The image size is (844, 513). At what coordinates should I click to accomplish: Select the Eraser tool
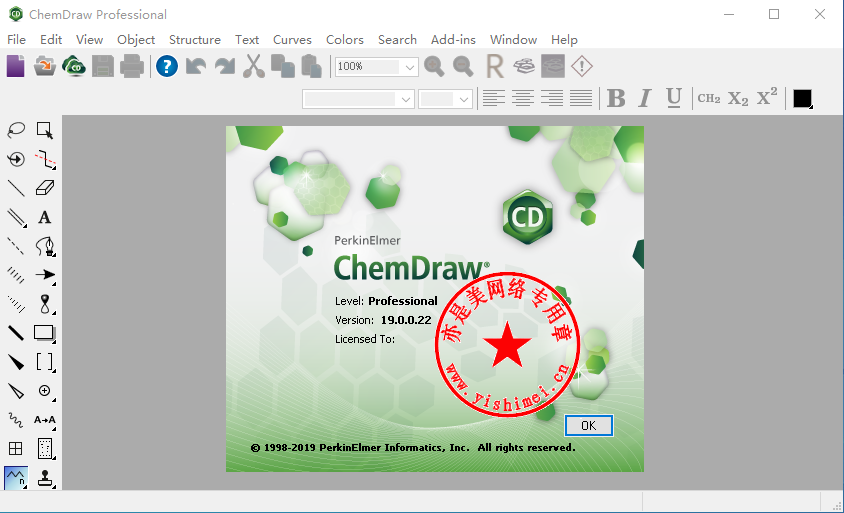(45, 188)
